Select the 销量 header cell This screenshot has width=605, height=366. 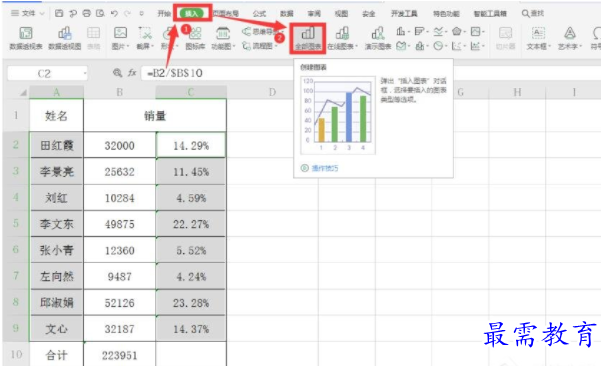click(155, 115)
